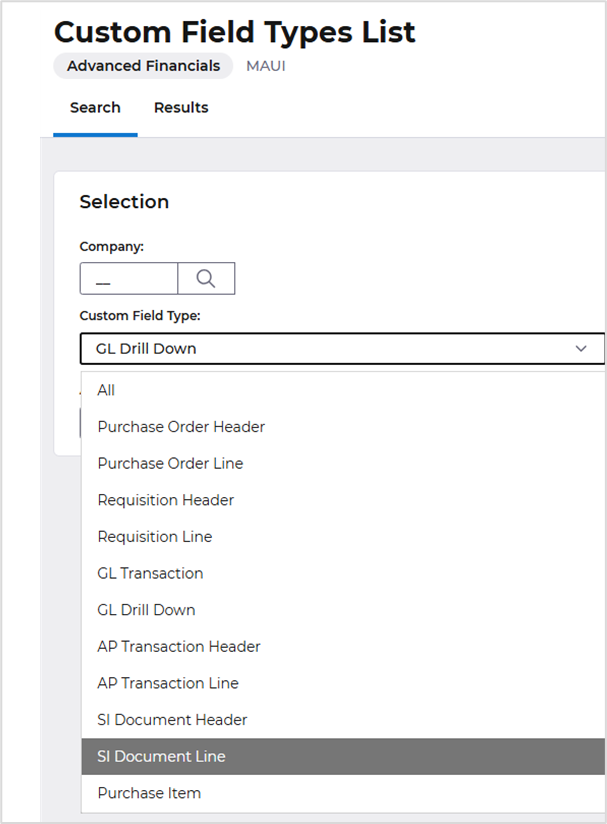
Task: Open the GL Drill Down combo box
Action: [x=342, y=348]
